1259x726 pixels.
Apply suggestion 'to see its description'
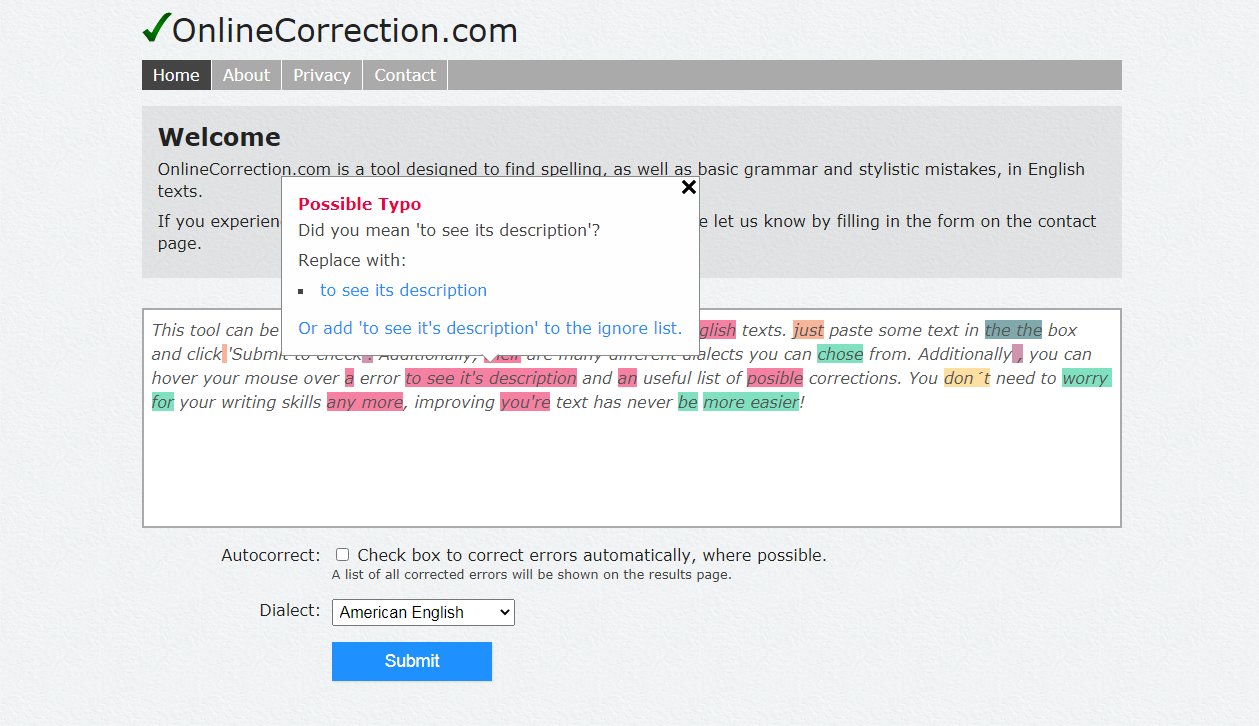(x=403, y=290)
